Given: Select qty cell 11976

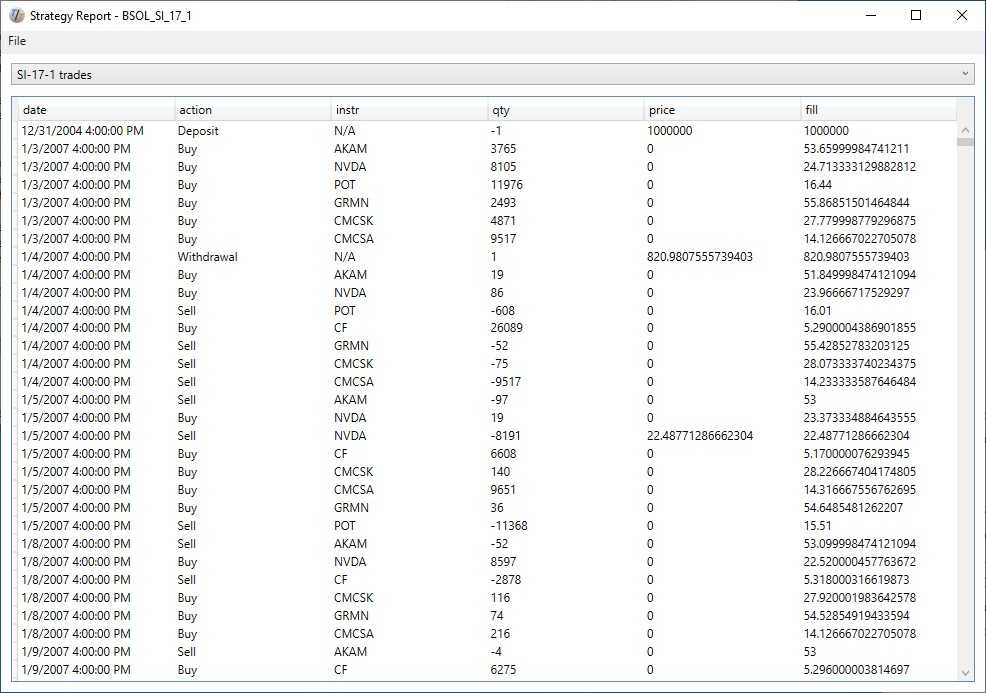Looking at the screenshot, I should 507,185.
